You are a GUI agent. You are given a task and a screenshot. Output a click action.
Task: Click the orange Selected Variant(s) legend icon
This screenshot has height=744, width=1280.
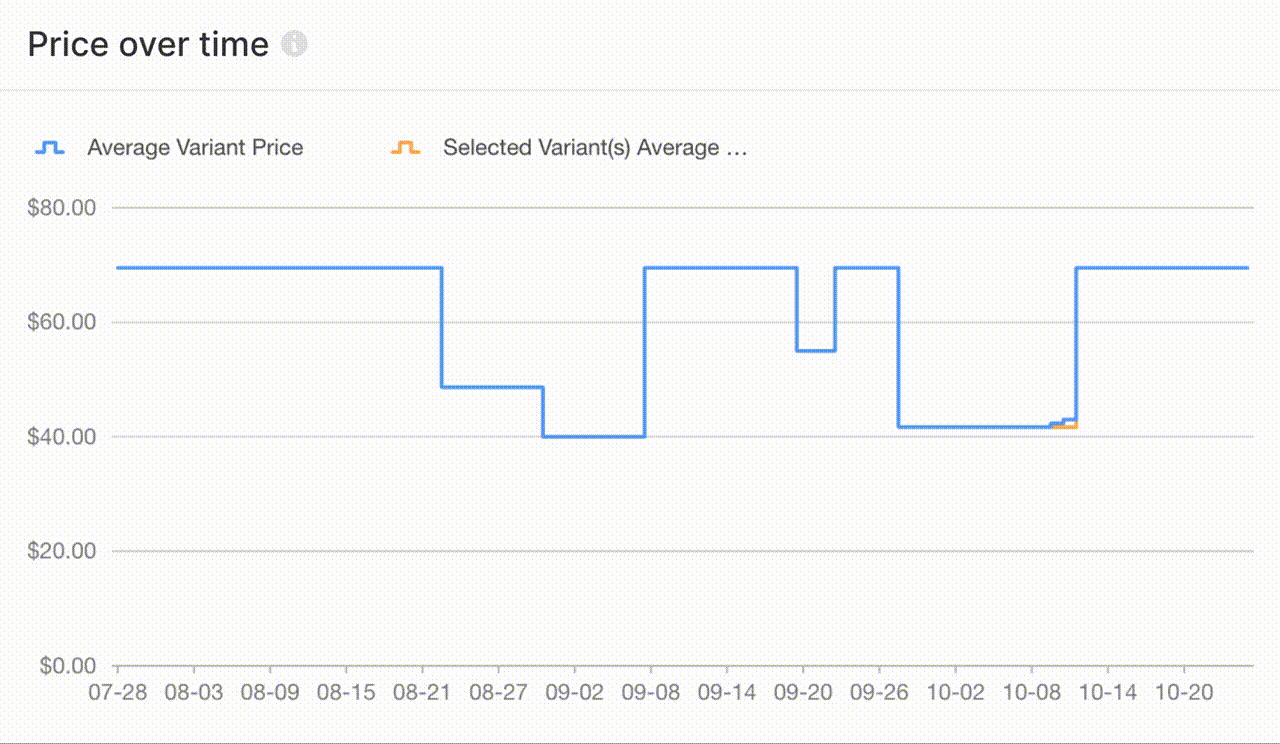point(405,148)
